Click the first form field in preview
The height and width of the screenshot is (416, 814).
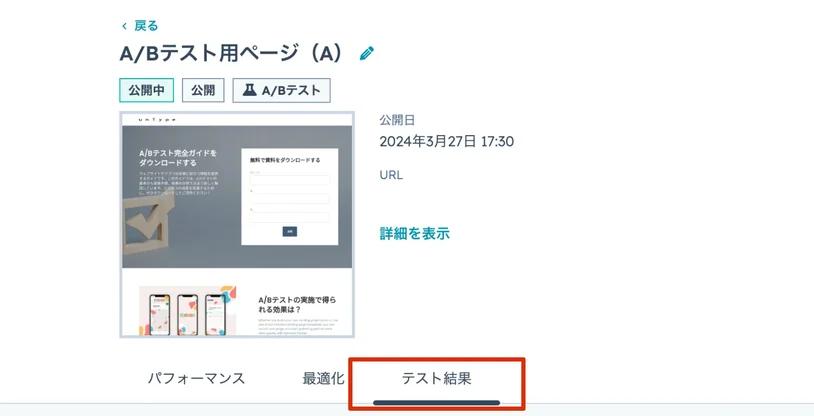pyautogui.click(x=290, y=180)
